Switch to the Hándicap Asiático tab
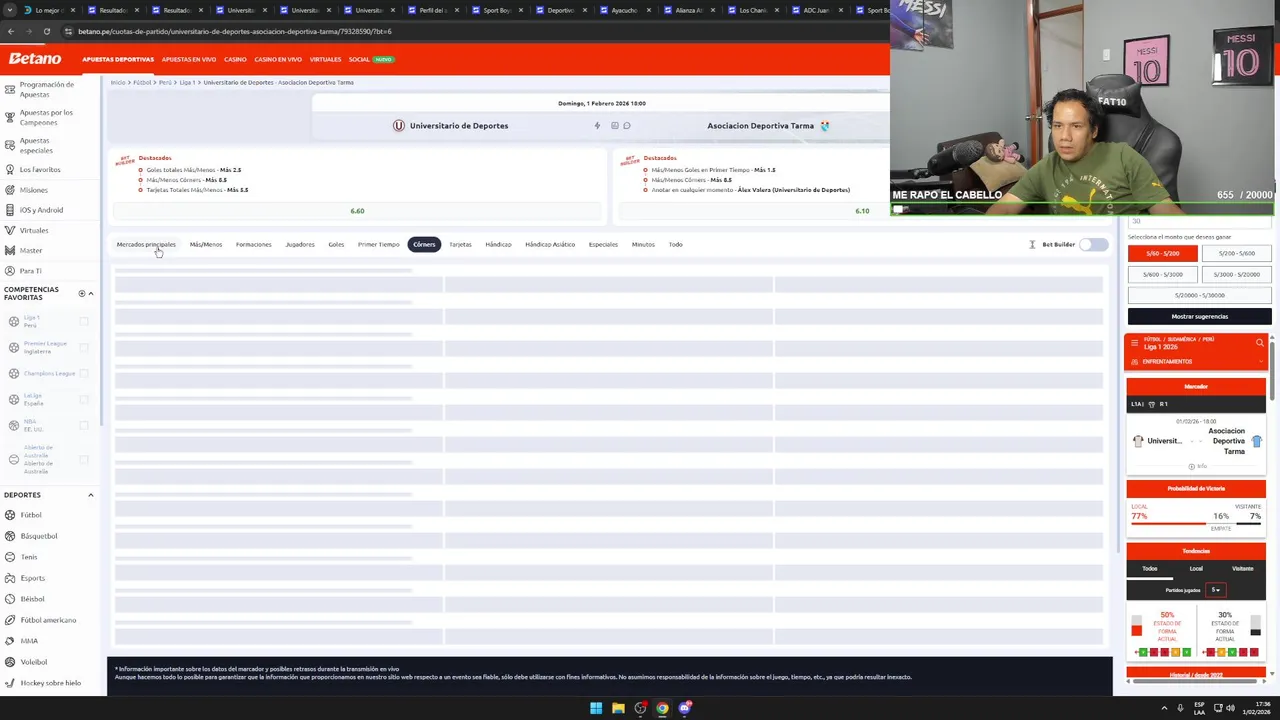This screenshot has height=720, width=1280. pos(550,244)
